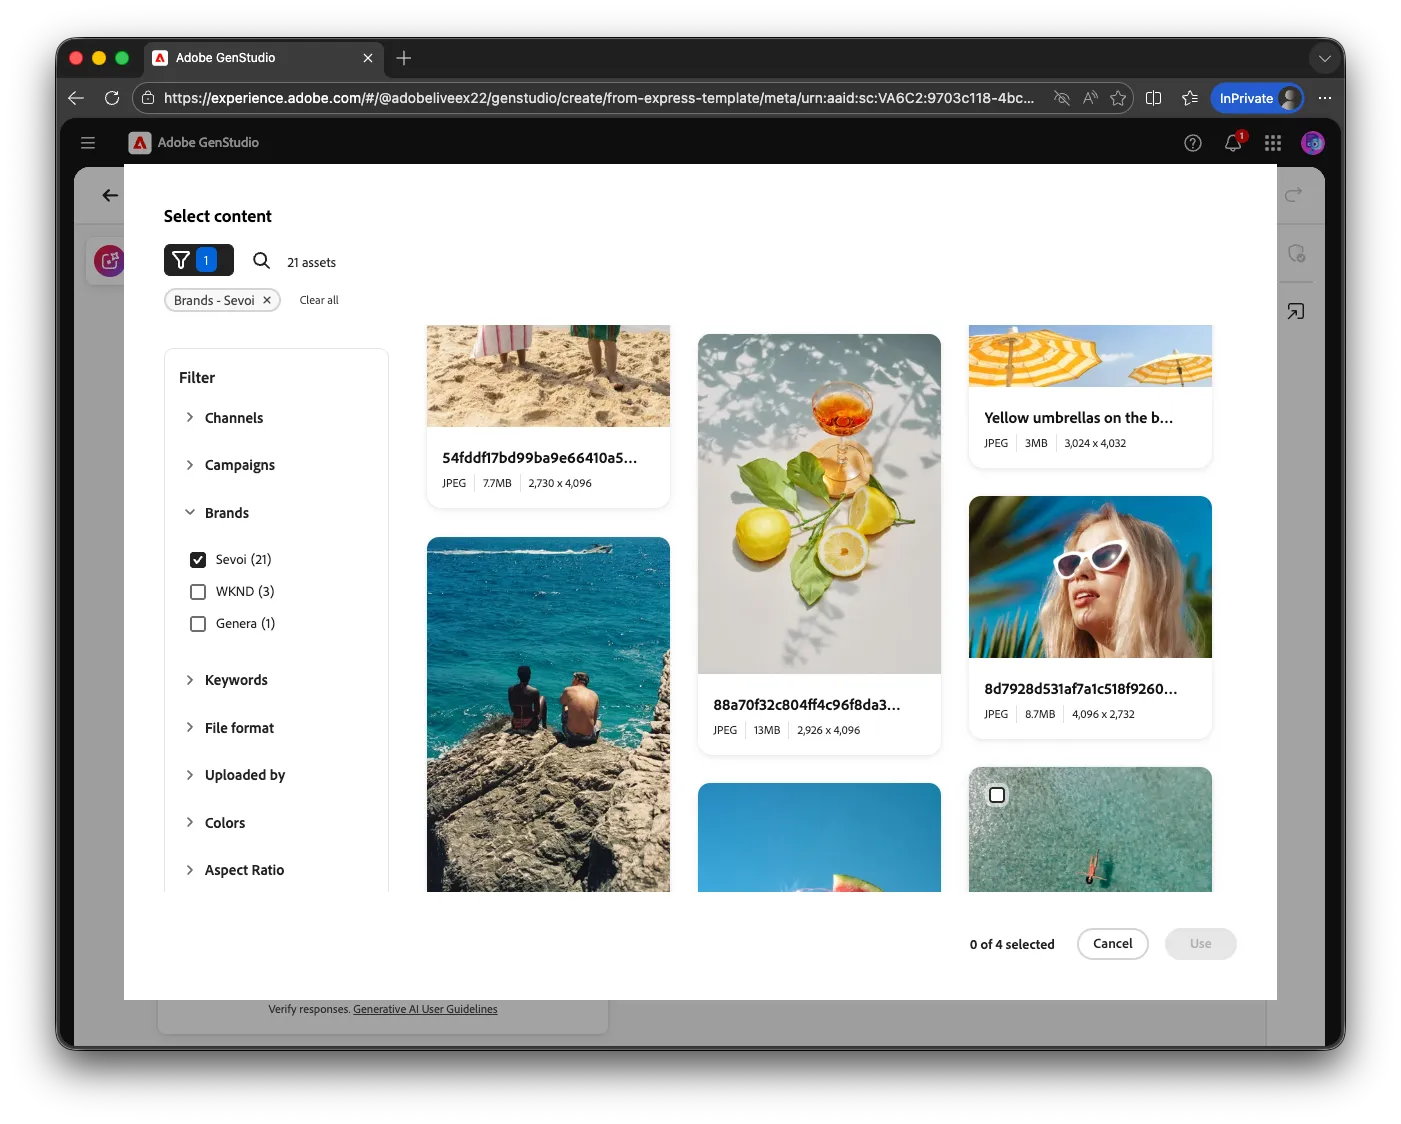Open a new browser tab
This screenshot has height=1124, width=1401.
[404, 58]
